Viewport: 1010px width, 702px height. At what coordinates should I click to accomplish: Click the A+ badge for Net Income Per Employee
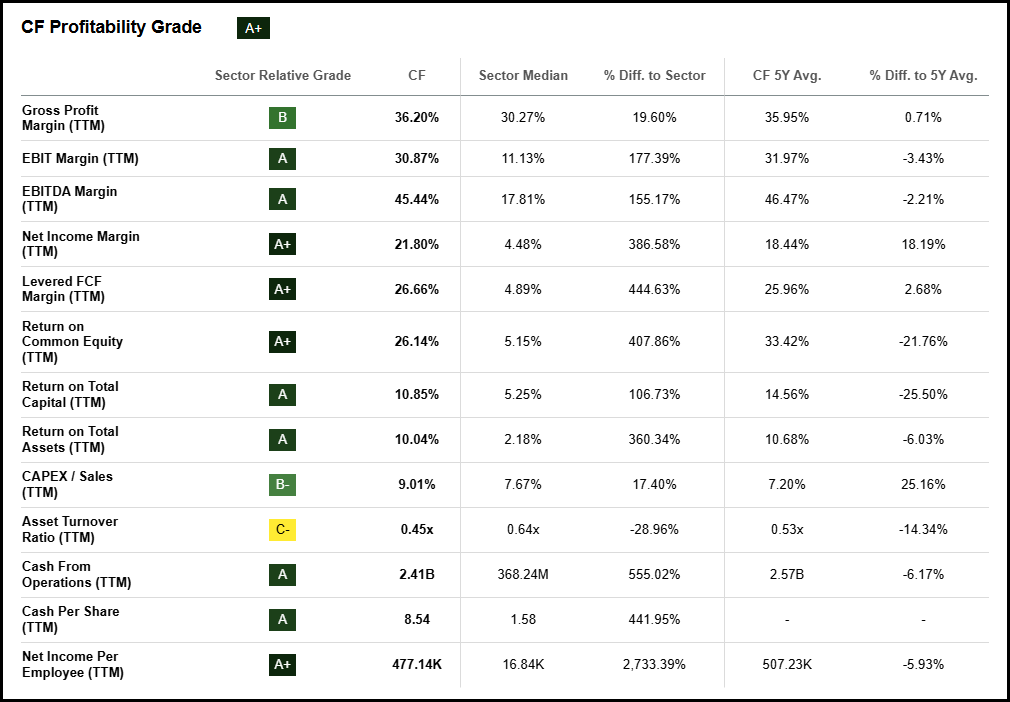[x=282, y=664]
